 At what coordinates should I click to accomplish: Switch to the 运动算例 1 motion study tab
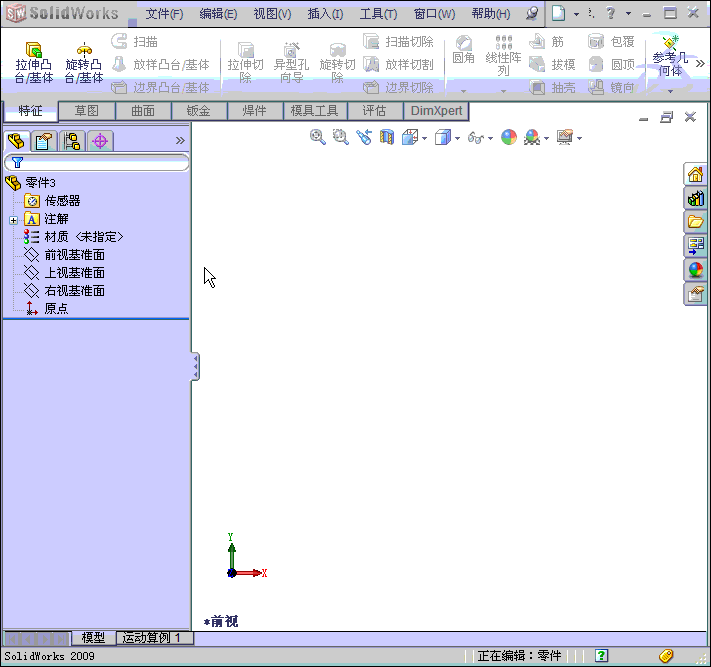click(x=155, y=638)
